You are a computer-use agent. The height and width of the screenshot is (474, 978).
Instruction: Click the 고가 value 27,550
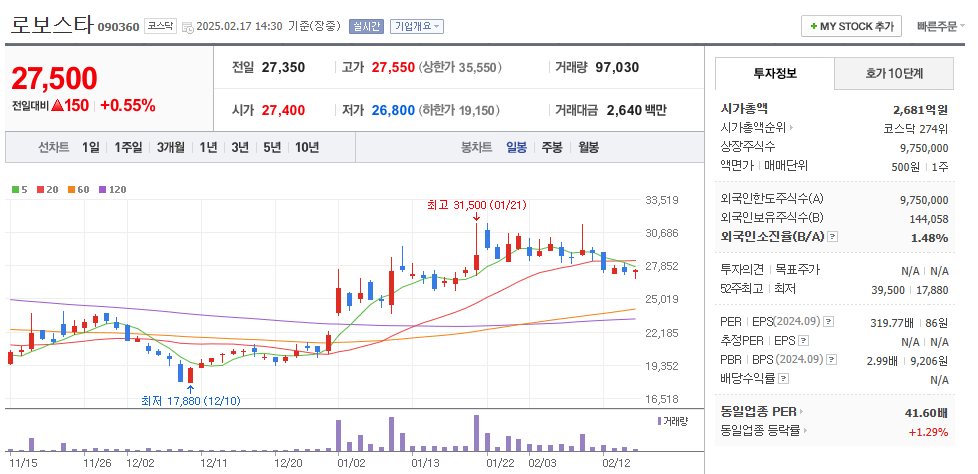point(393,67)
